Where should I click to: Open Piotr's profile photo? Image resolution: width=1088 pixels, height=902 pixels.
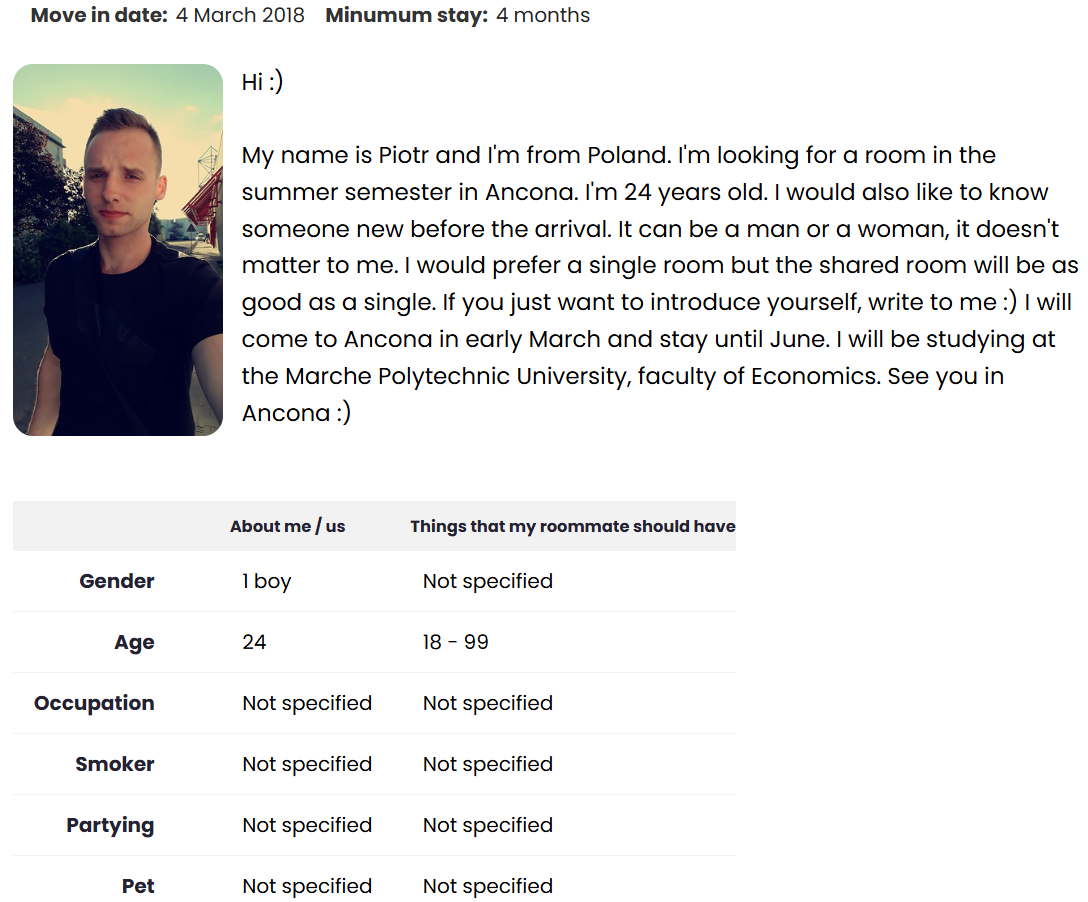(x=118, y=250)
